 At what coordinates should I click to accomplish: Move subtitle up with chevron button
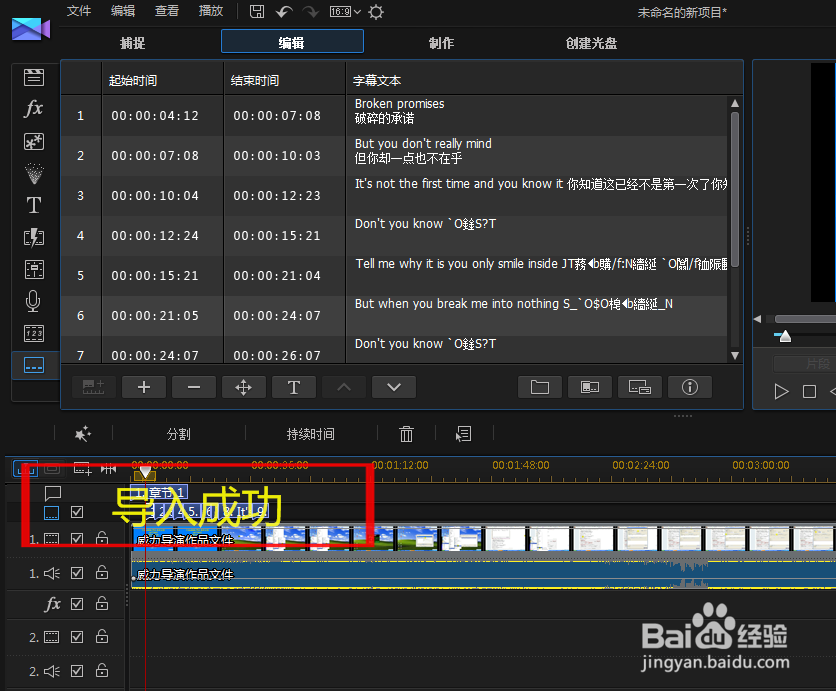(x=344, y=387)
